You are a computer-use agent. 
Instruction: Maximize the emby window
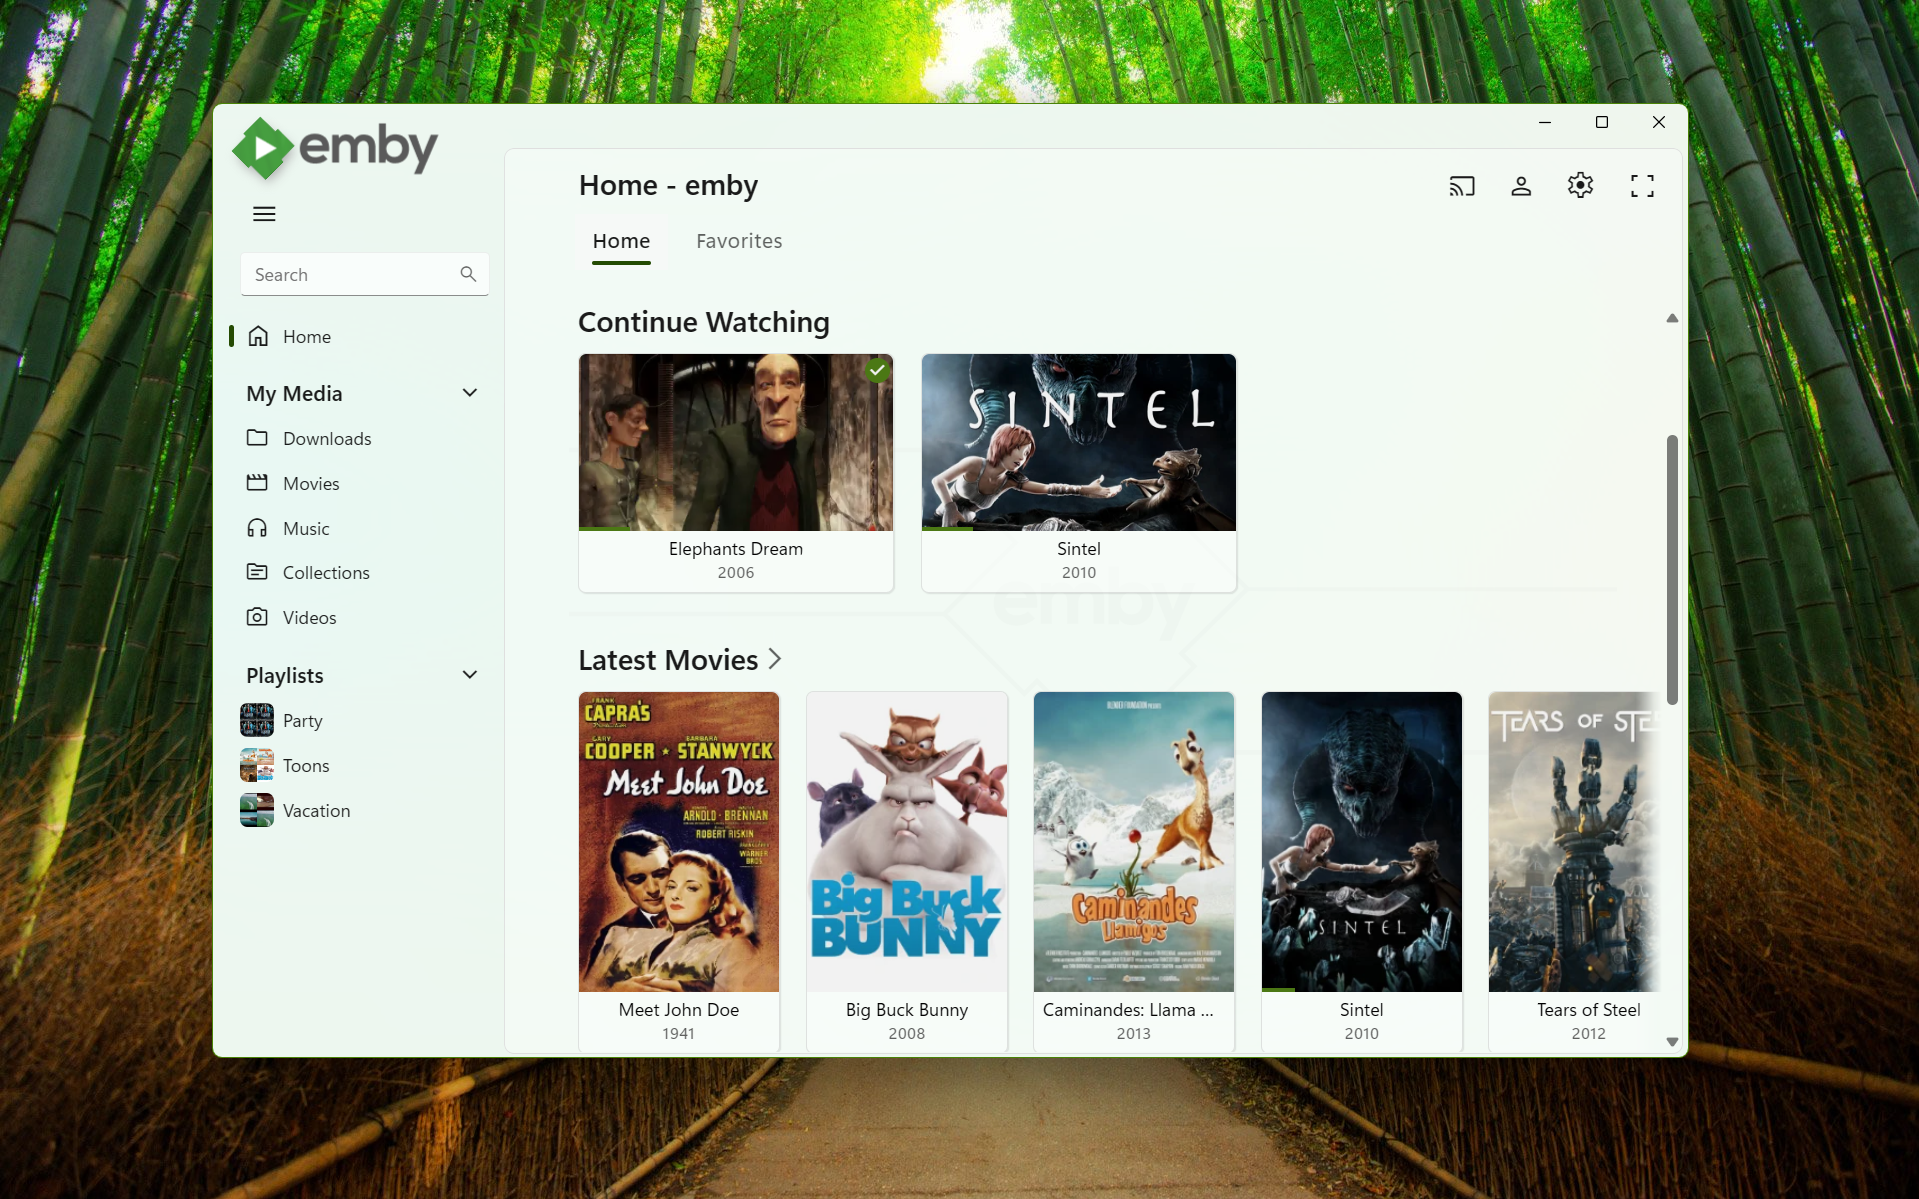coord(1601,122)
